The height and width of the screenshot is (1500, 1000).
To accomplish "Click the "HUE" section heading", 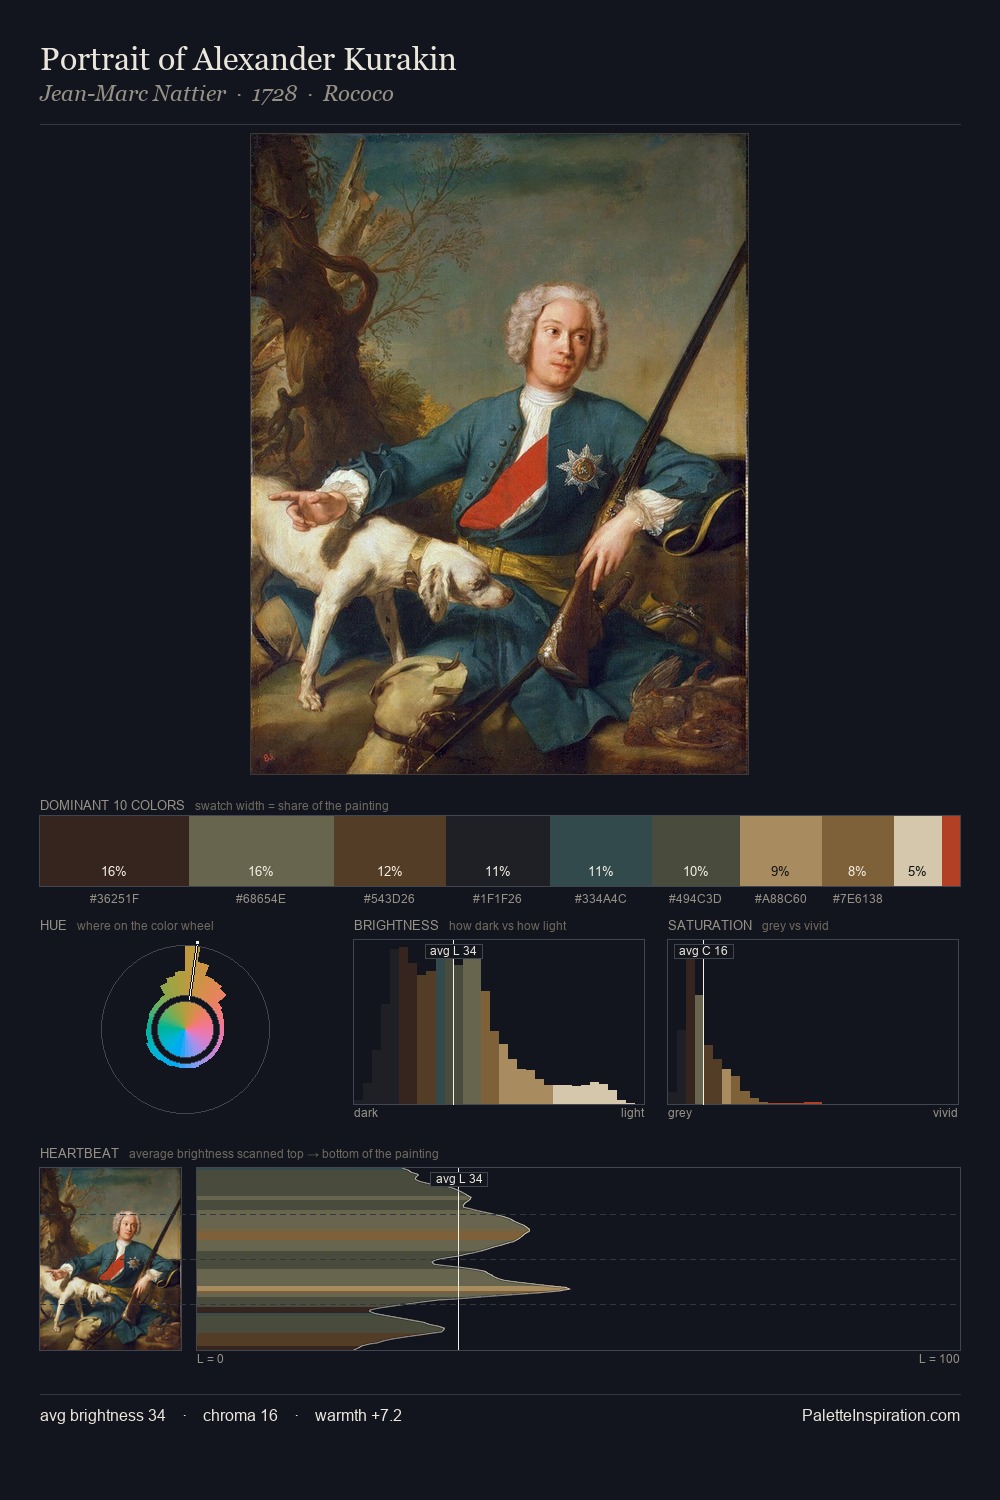I will click(x=53, y=925).
